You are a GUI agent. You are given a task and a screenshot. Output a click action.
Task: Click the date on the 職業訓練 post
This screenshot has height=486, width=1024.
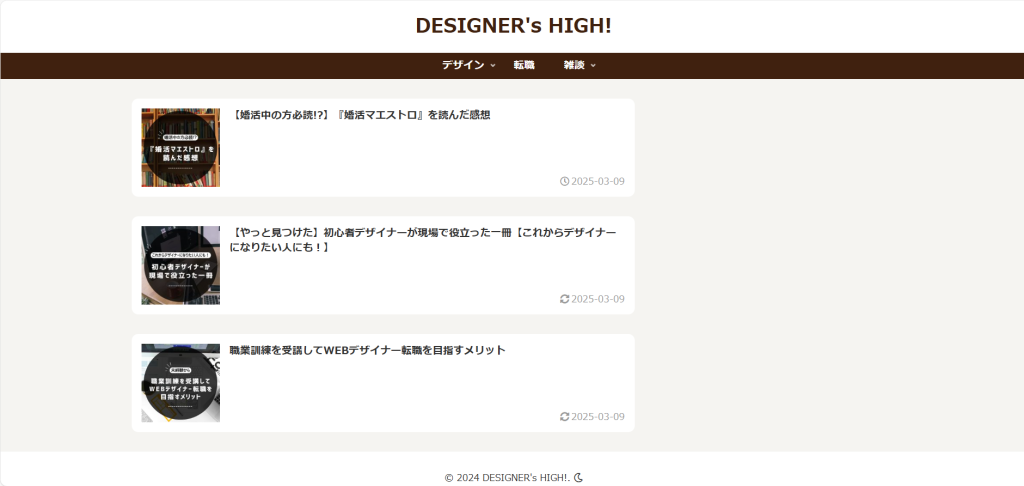pos(598,416)
